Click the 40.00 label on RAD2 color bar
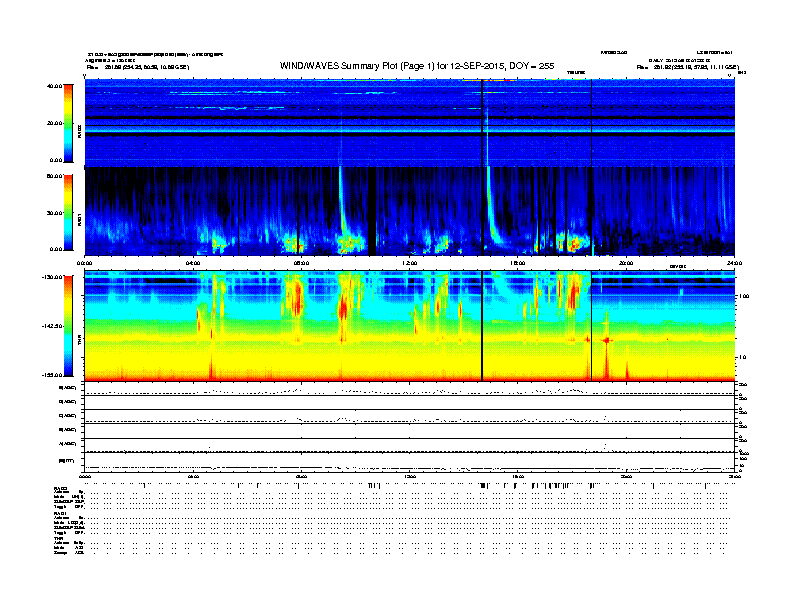The height and width of the screenshot is (612, 792). [x=54, y=86]
